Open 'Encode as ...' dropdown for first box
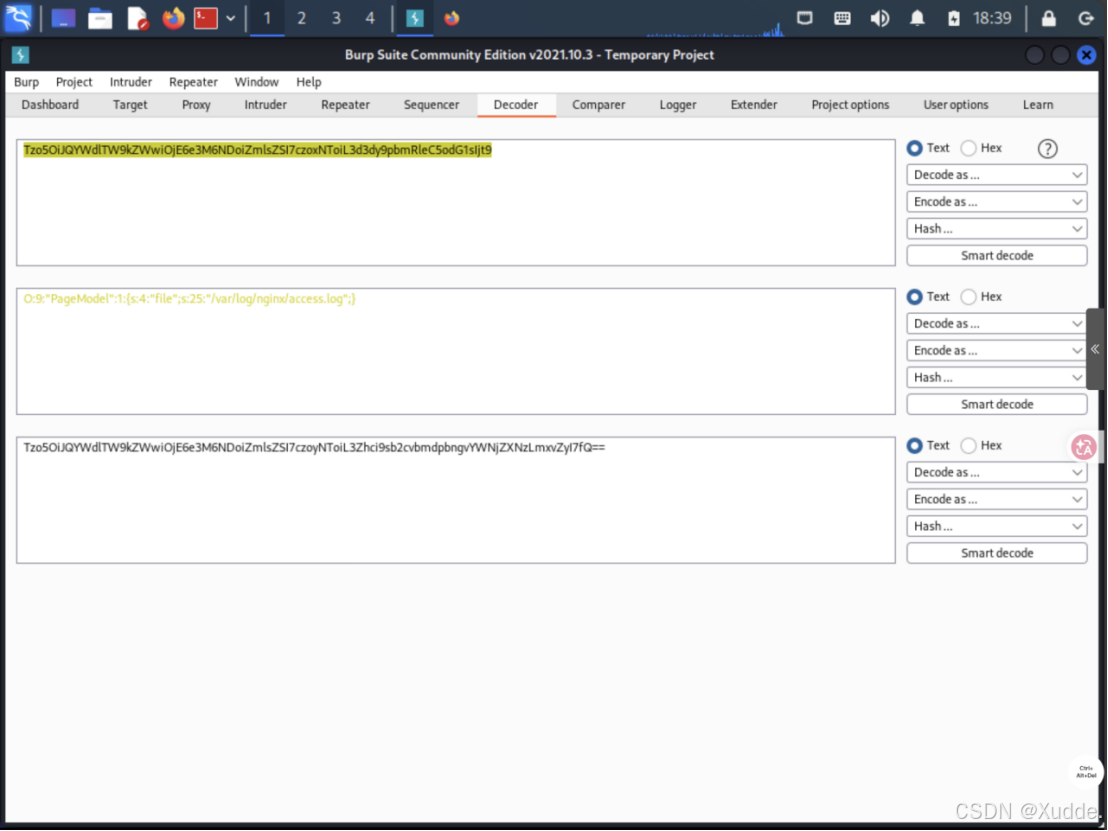1108x831 pixels. (x=996, y=201)
